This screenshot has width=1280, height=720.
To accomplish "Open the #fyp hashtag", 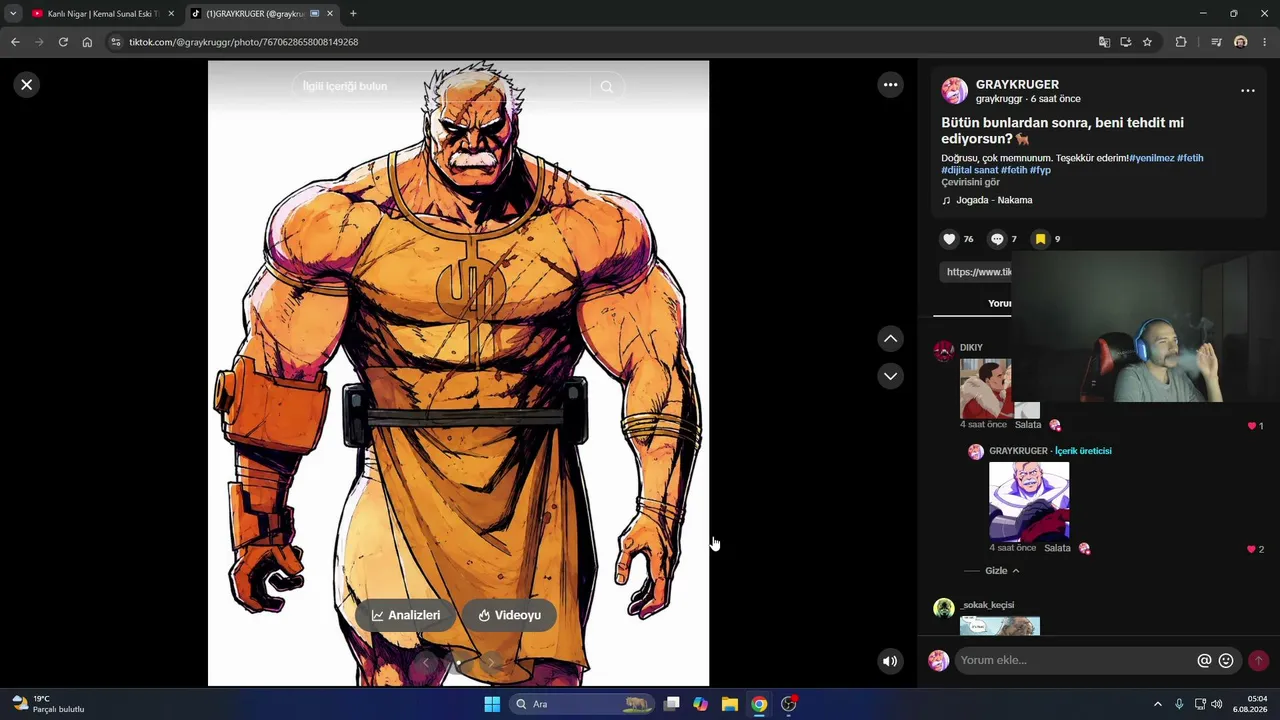I will coord(1040,170).
